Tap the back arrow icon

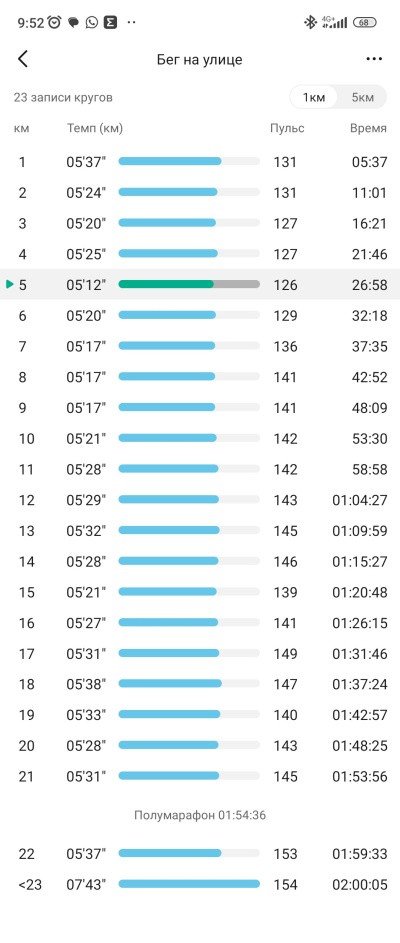click(x=23, y=59)
